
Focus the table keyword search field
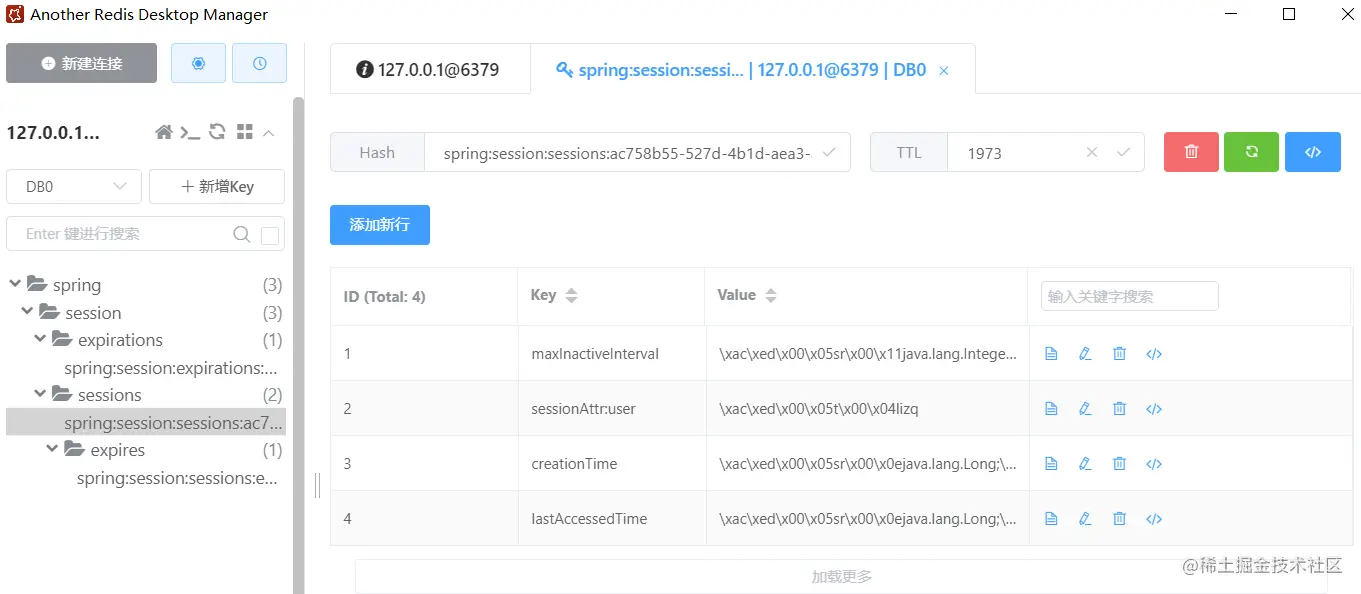click(x=1130, y=296)
